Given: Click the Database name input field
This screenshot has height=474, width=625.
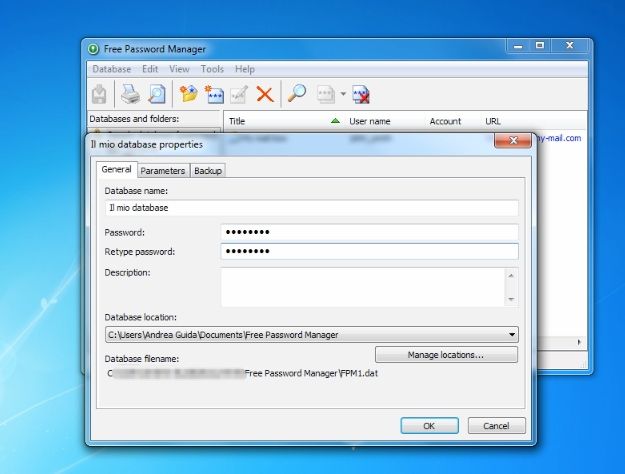Looking at the screenshot, I should [x=312, y=208].
